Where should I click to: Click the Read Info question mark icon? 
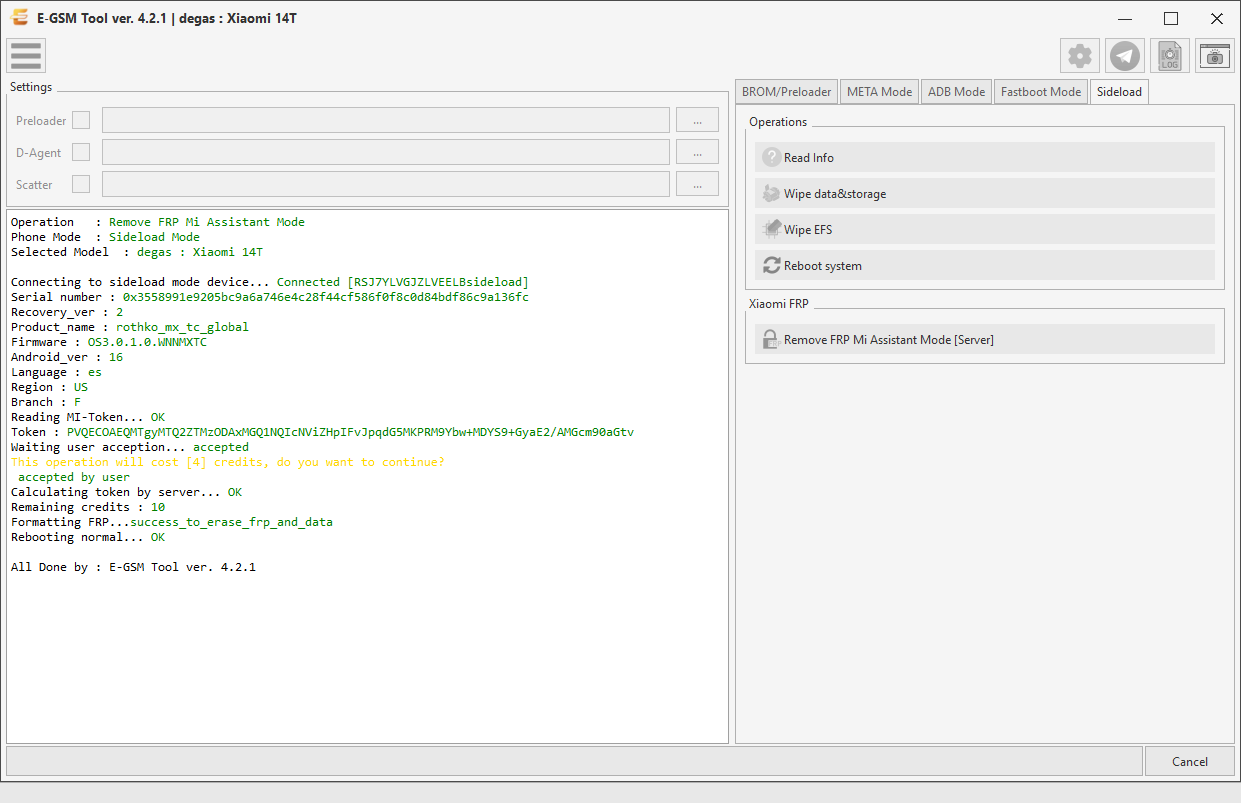(771, 157)
